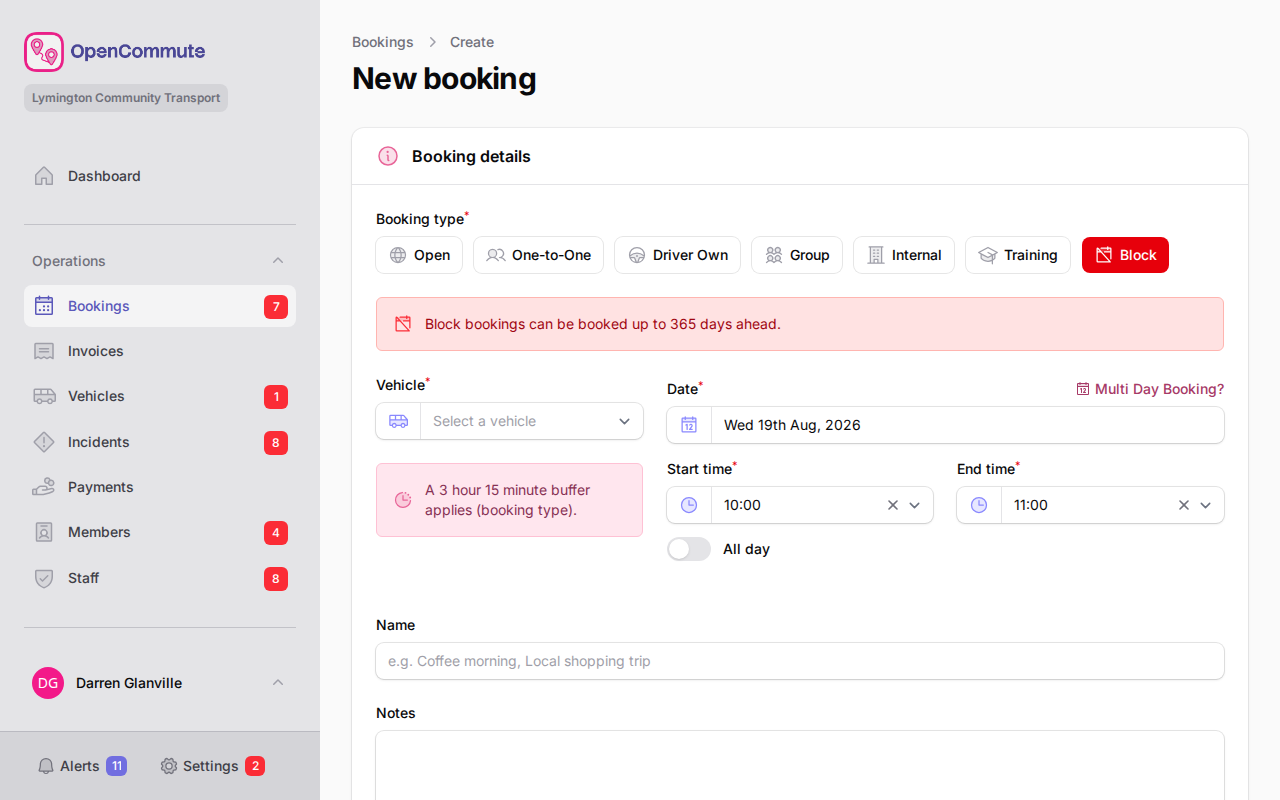Image resolution: width=1280 pixels, height=800 pixels.
Task: Click the clock icon in End time field
Action: 979,505
